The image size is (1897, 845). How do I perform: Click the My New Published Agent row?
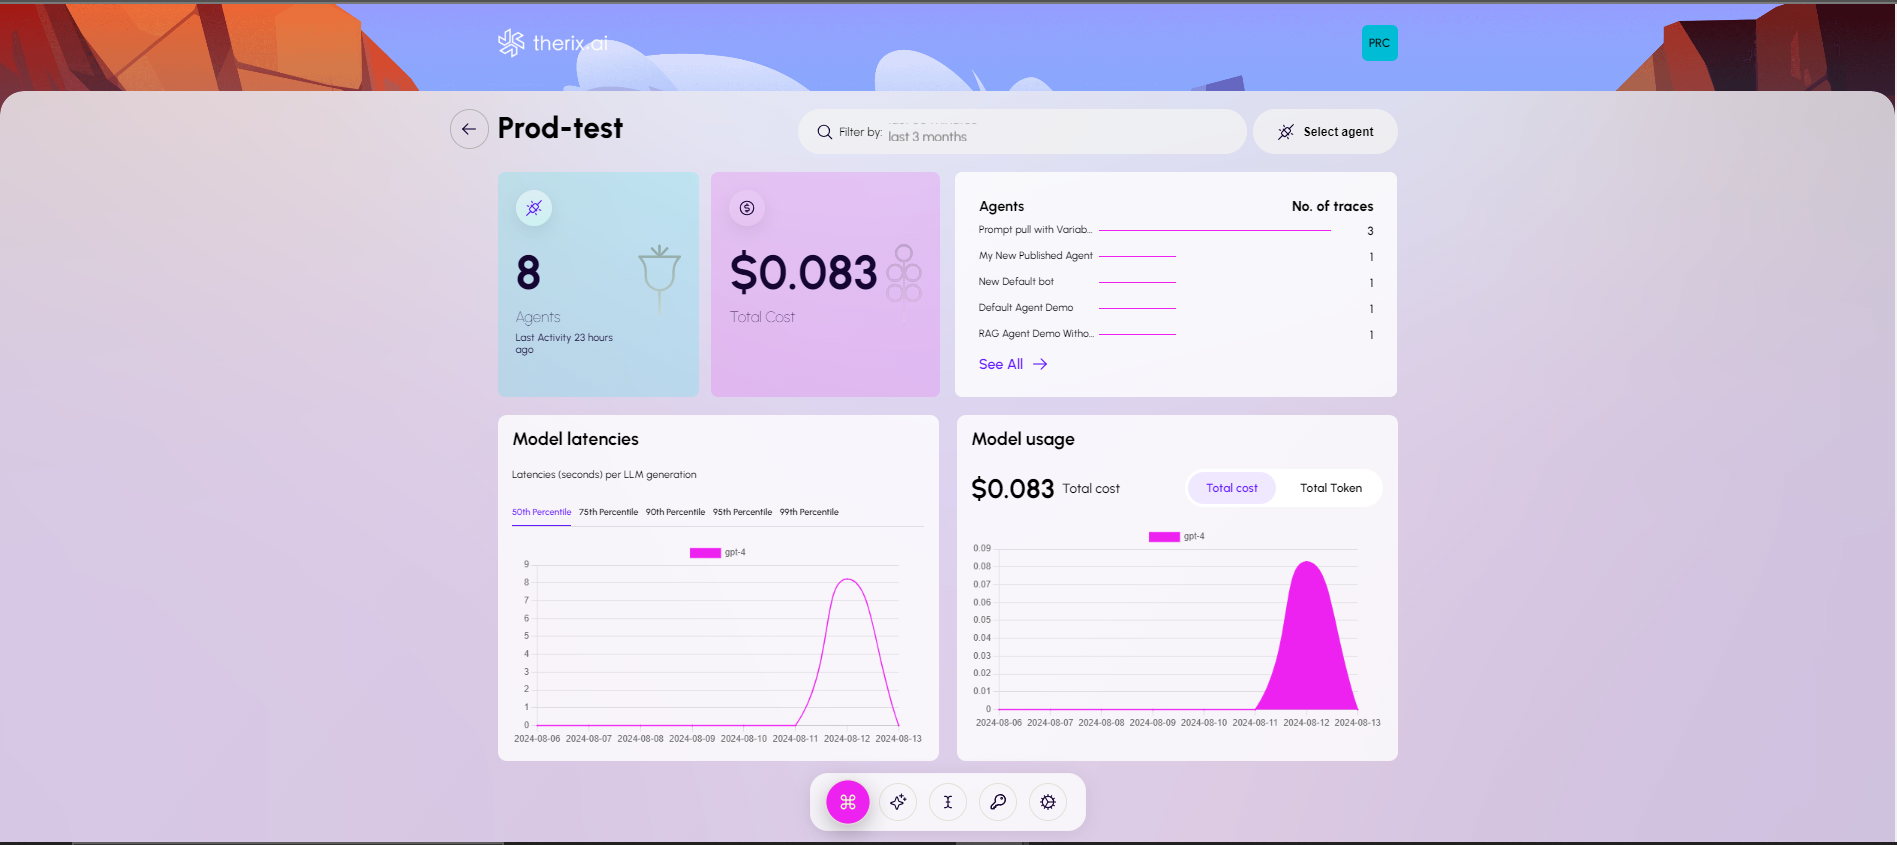pyautogui.click(x=1176, y=256)
